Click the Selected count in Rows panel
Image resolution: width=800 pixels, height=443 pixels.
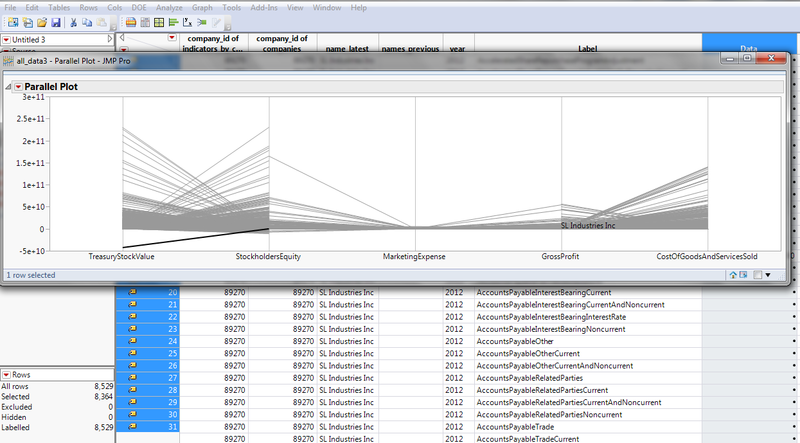104,397
